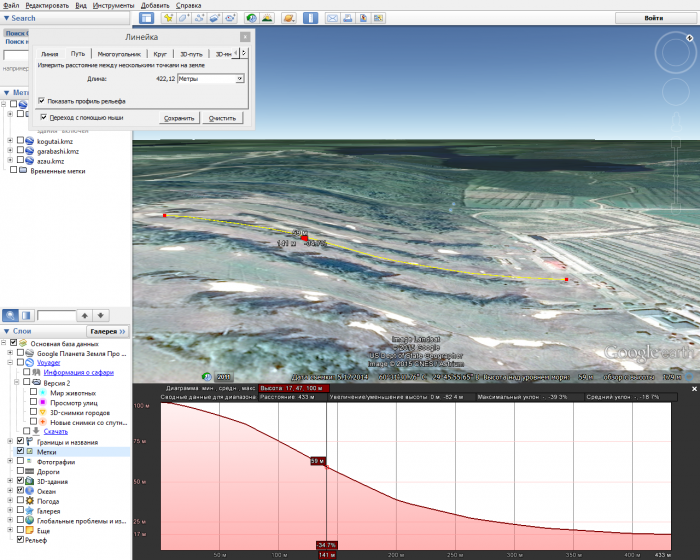
Task: Open the planet switcher icon
Action: (x=289, y=18)
